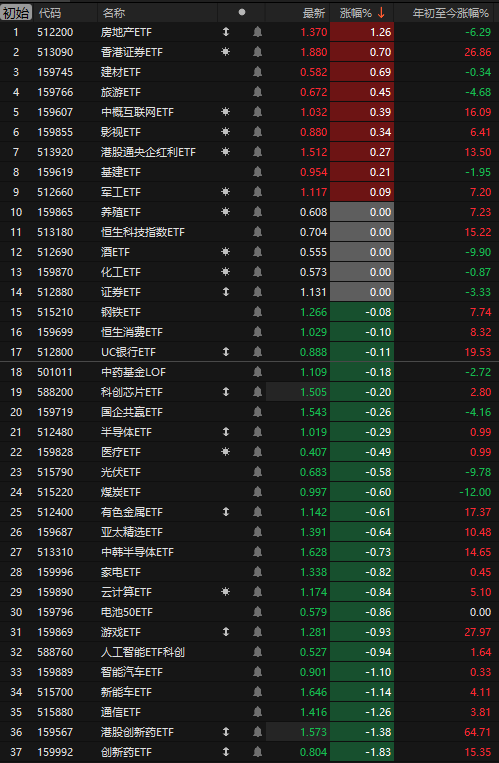This screenshot has height=763, width=499.
Task: Click the sun marker icon beside 中概互联网ETF
Action: pyautogui.click(x=225, y=112)
